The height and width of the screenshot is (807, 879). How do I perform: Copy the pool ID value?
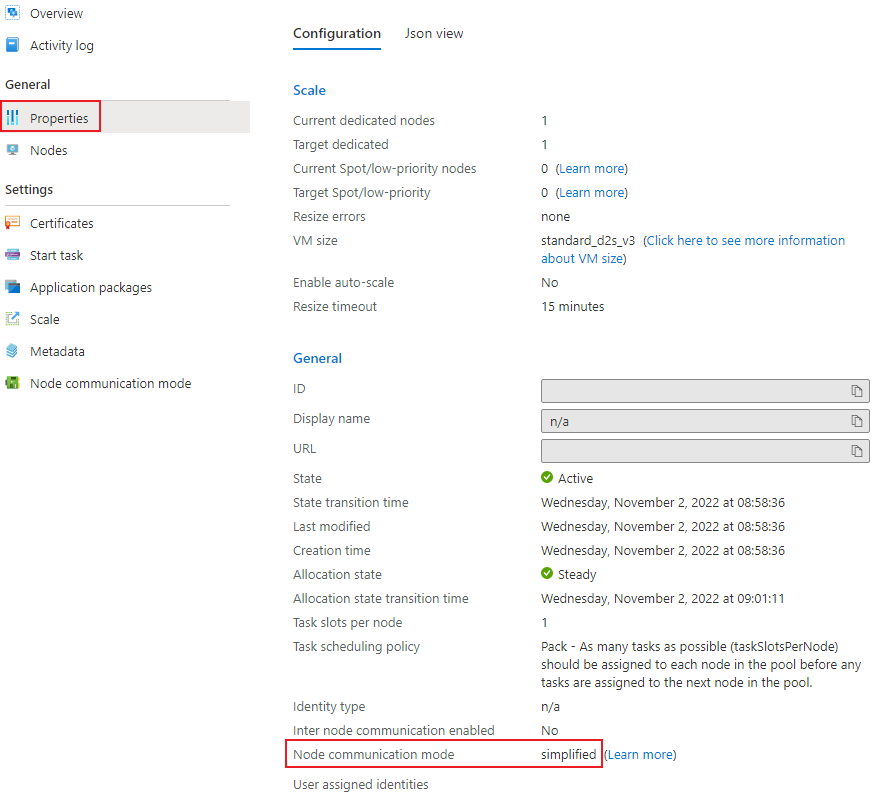tap(857, 391)
